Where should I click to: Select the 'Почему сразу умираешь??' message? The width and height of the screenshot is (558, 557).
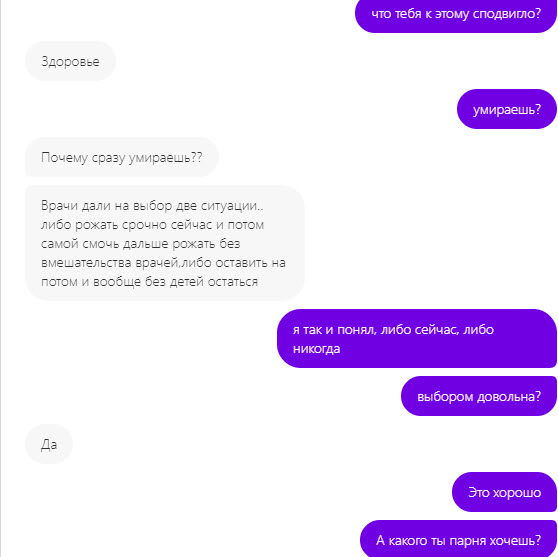[x=121, y=157]
